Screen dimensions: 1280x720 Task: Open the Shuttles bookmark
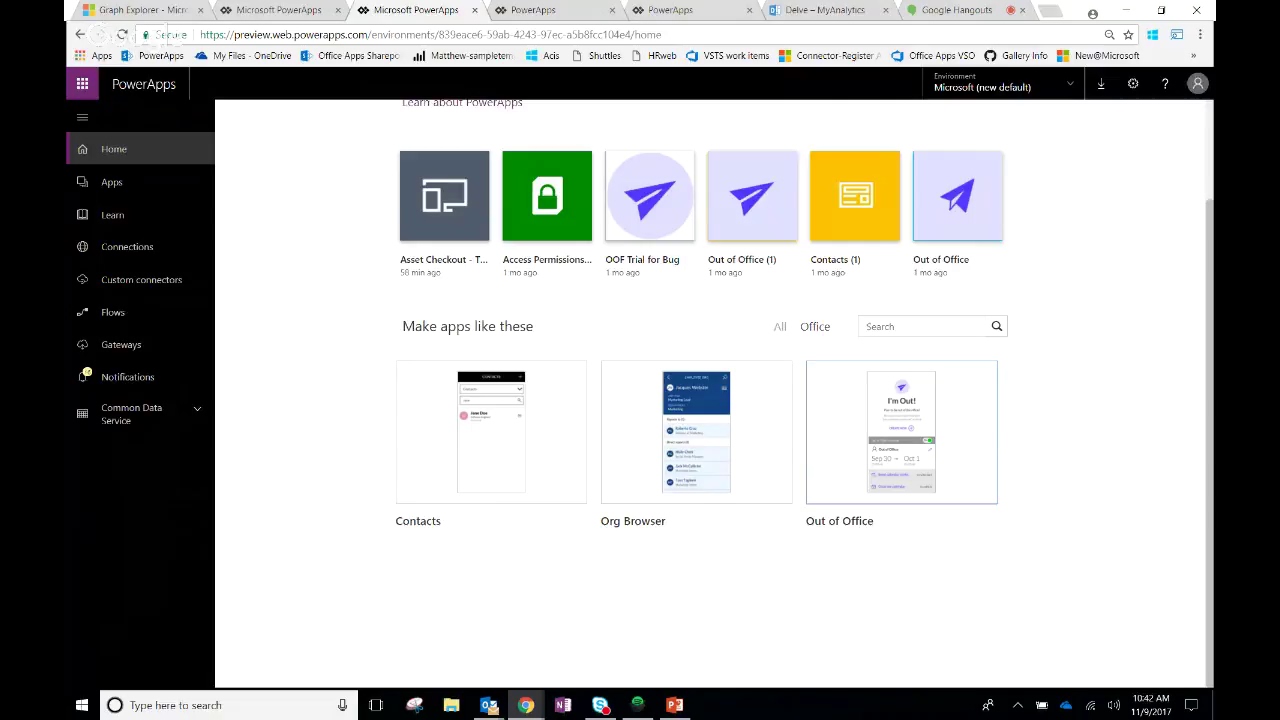pos(596,56)
